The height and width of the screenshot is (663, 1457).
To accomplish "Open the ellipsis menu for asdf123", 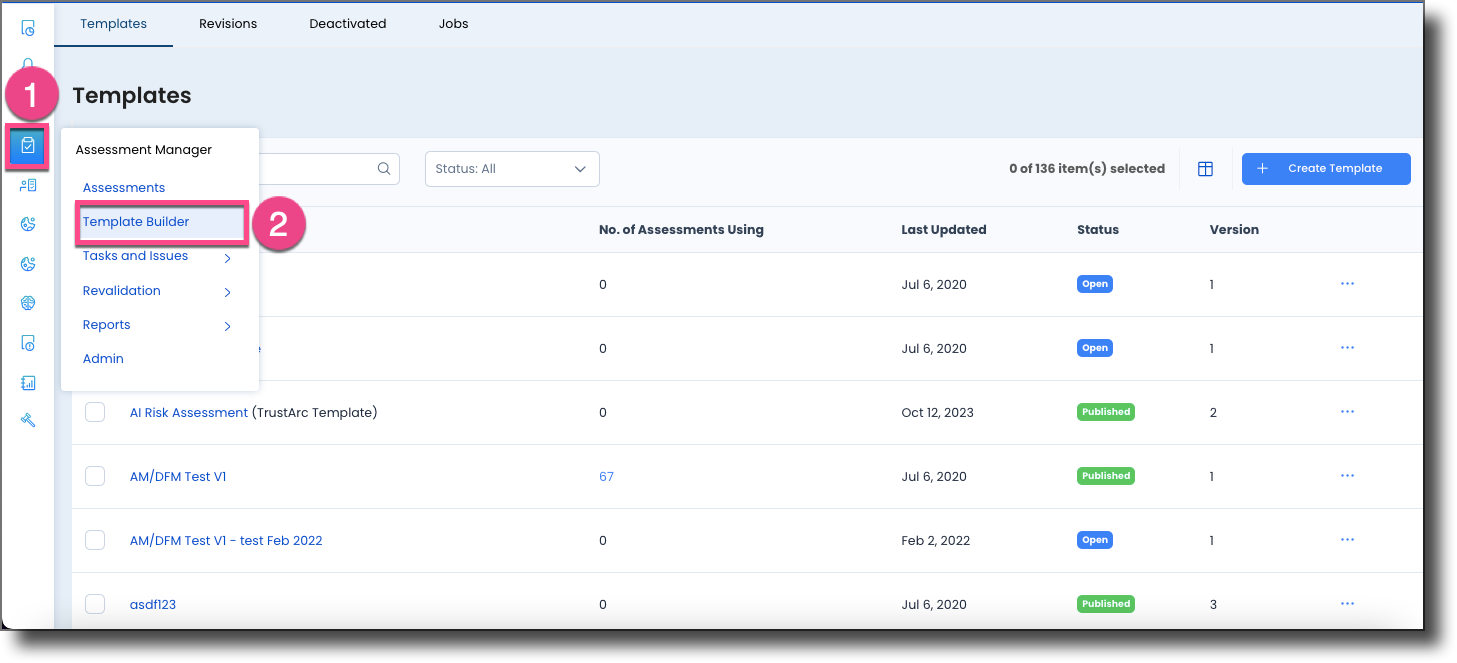I will click(1347, 603).
